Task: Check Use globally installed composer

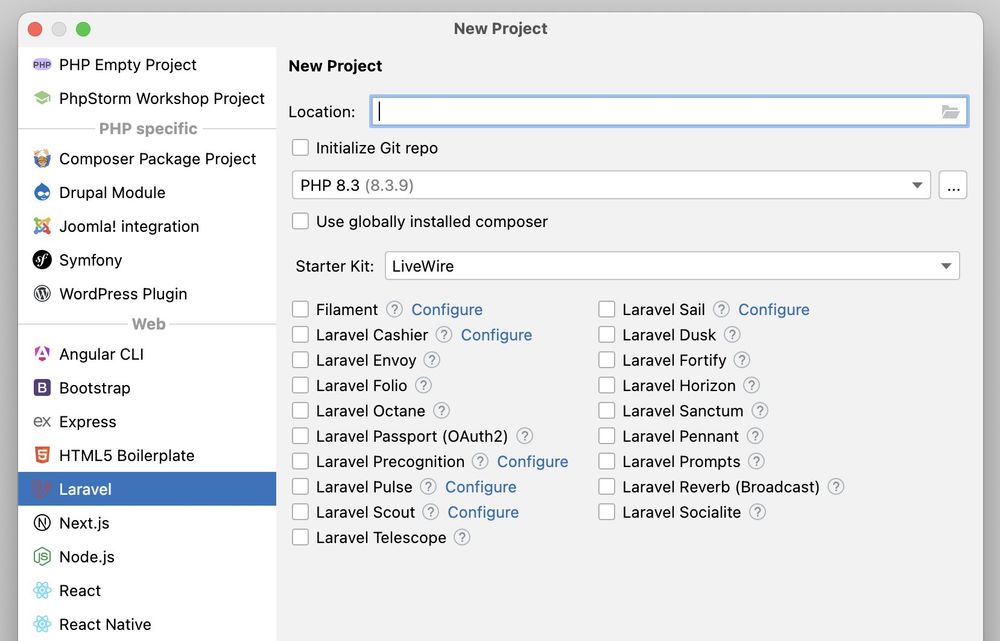Action: tap(300, 221)
